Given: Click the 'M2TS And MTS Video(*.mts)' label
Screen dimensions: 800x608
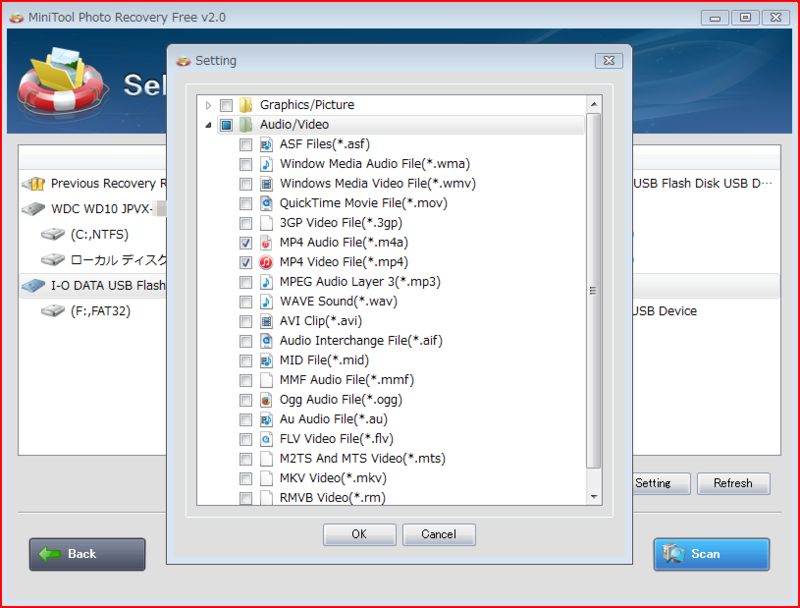Looking at the screenshot, I should pos(362,459).
